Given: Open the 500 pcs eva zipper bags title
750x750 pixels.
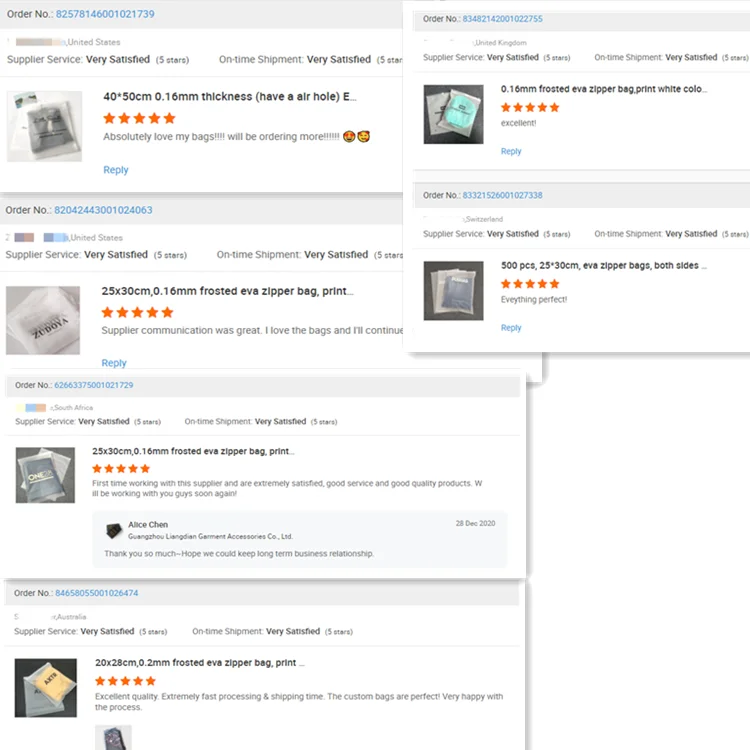Looking at the screenshot, I should coord(604,265).
